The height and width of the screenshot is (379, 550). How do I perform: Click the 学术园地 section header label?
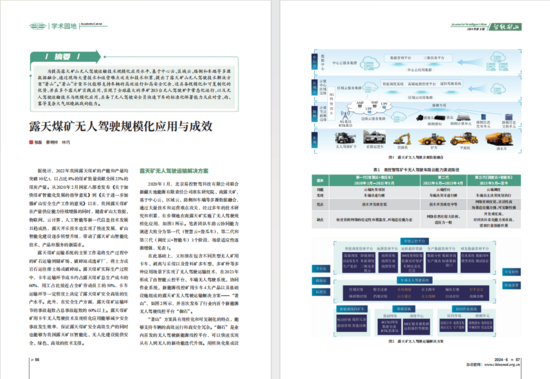coord(64,26)
